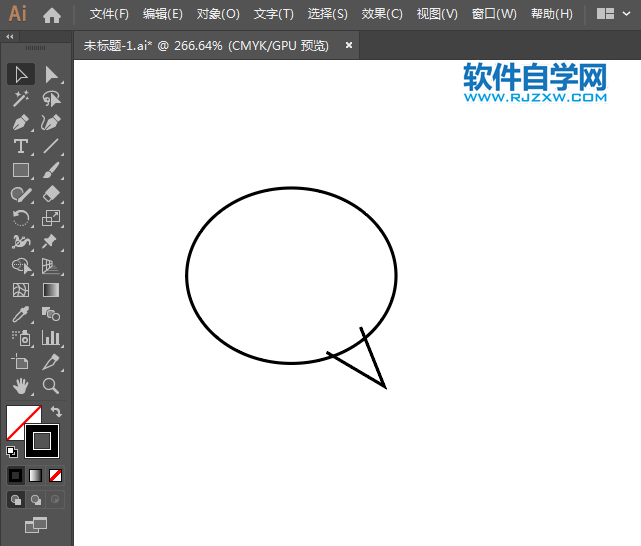Click the Home button
Viewport: 641px width, 546px height.
click(52, 14)
